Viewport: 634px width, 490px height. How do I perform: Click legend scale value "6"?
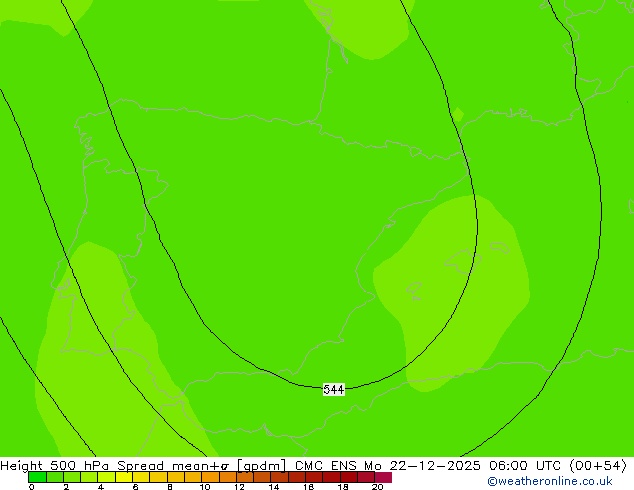tap(135, 487)
